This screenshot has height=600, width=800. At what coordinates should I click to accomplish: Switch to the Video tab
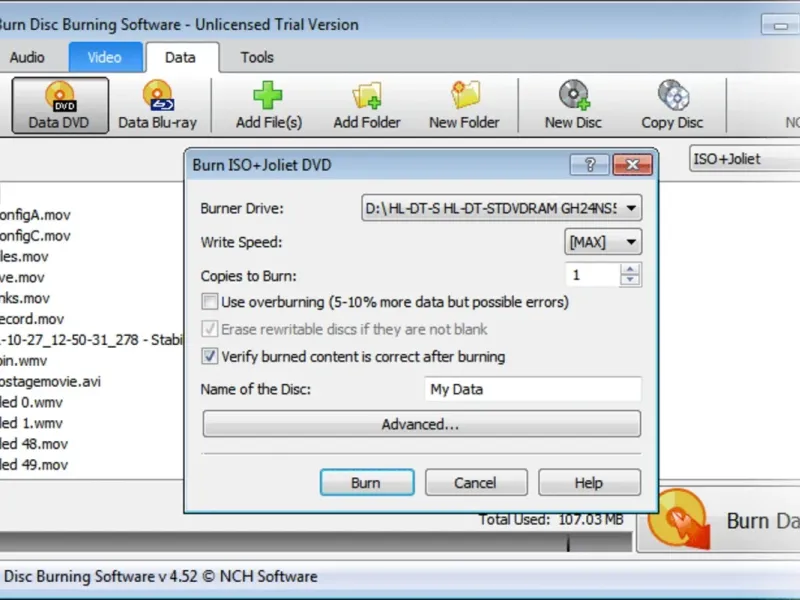pyautogui.click(x=105, y=57)
